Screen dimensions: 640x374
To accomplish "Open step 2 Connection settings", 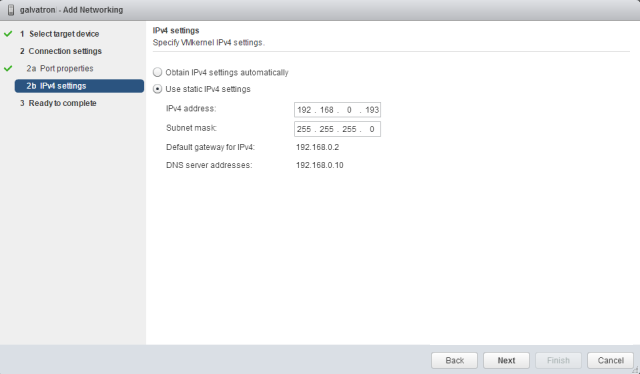I will [61, 51].
